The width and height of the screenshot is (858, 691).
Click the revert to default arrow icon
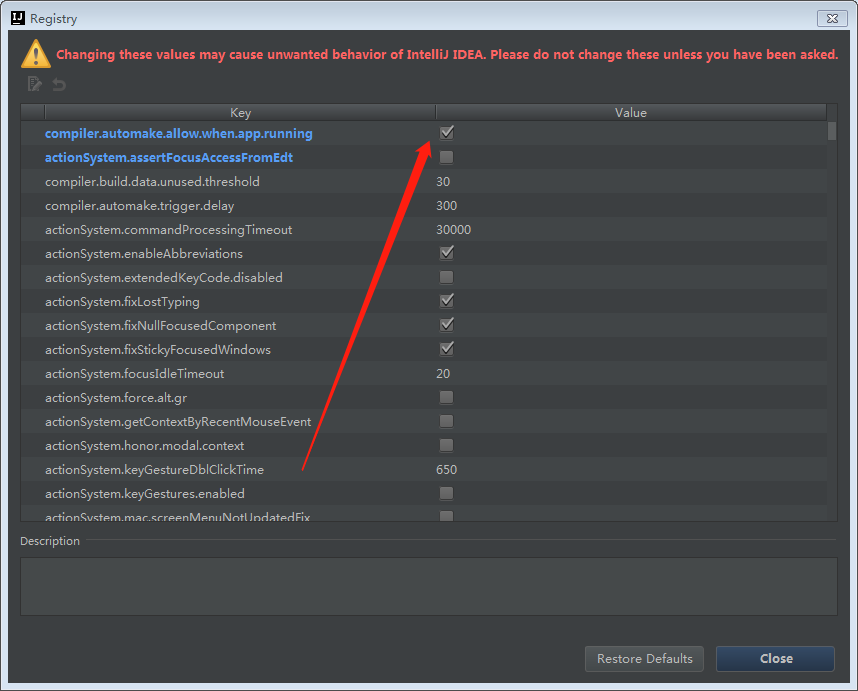click(x=59, y=85)
